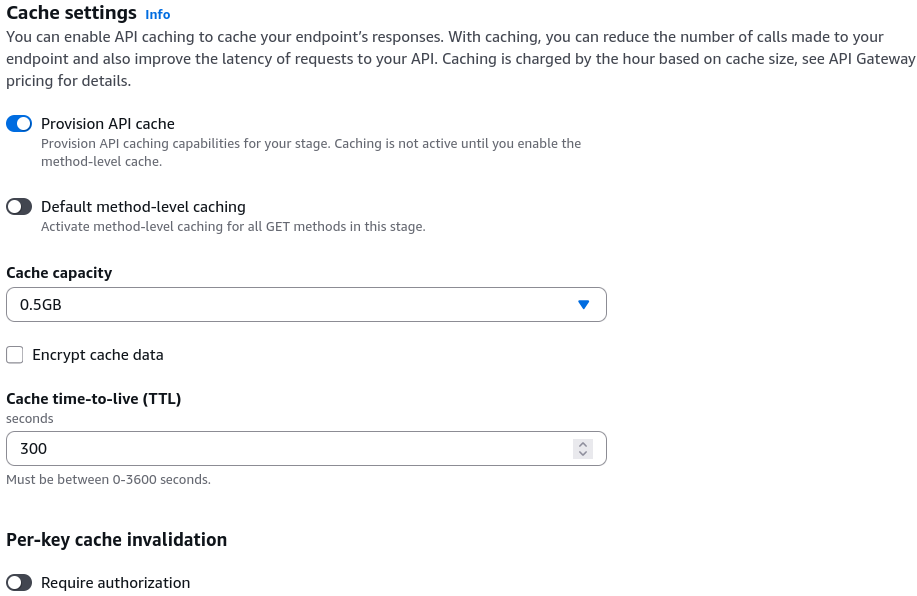Turn off the Provision API cache switch

19,123
